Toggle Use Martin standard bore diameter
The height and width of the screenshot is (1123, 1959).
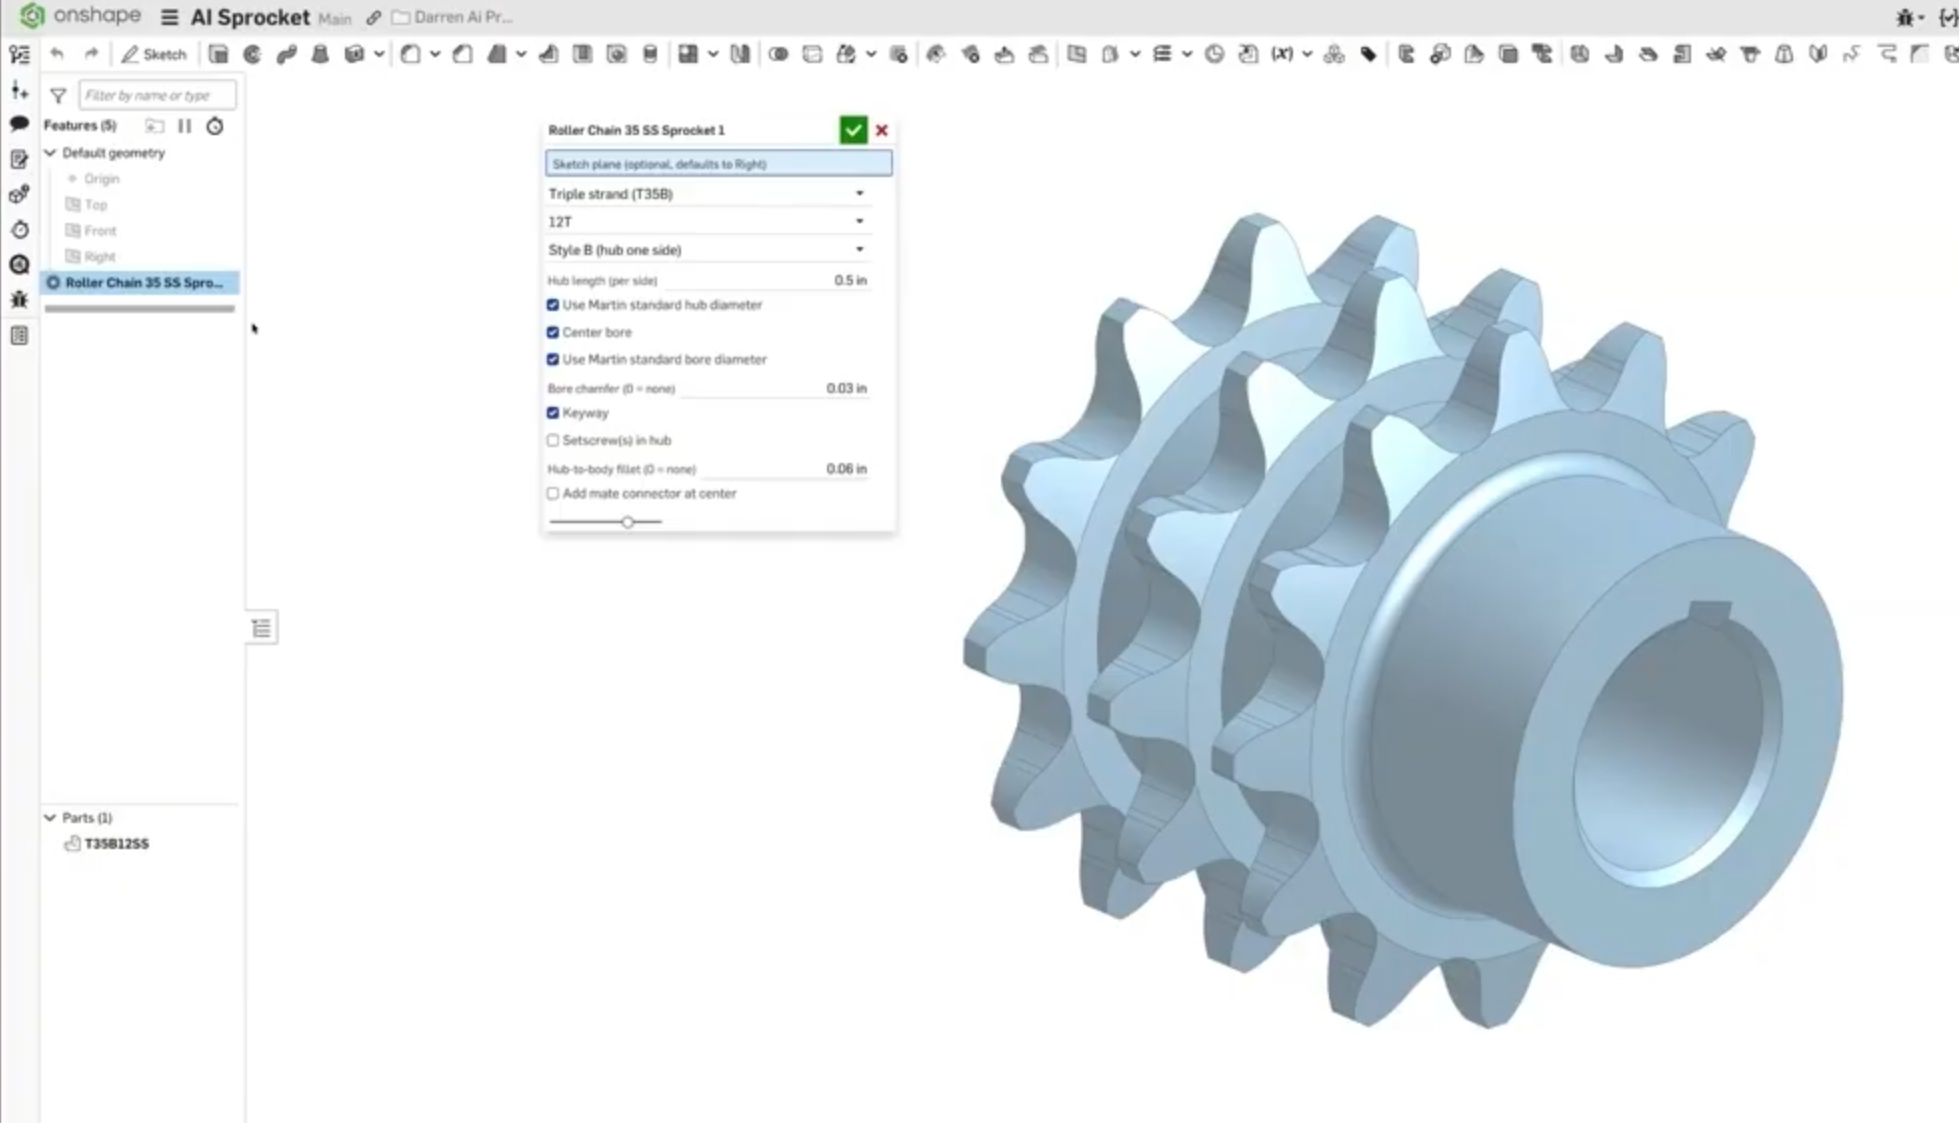point(553,359)
